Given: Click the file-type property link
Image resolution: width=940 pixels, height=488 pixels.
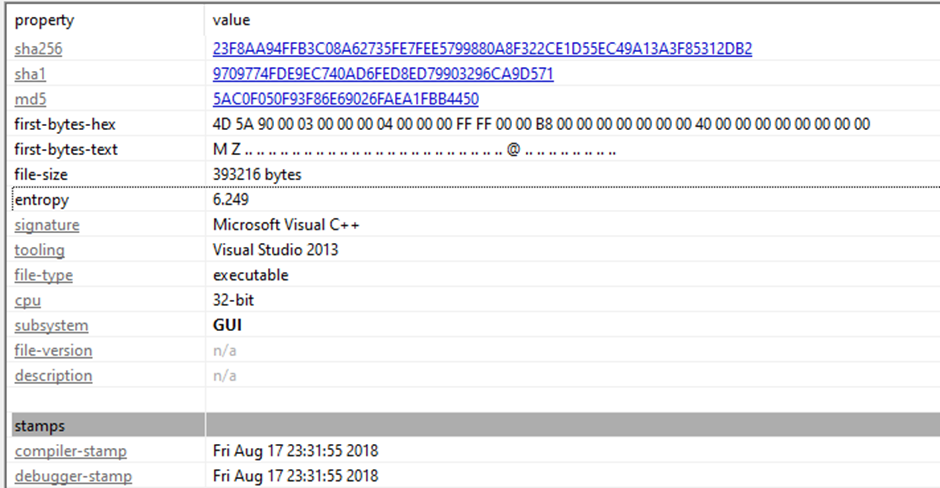Looking at the screenshot, I should (43, 275).
